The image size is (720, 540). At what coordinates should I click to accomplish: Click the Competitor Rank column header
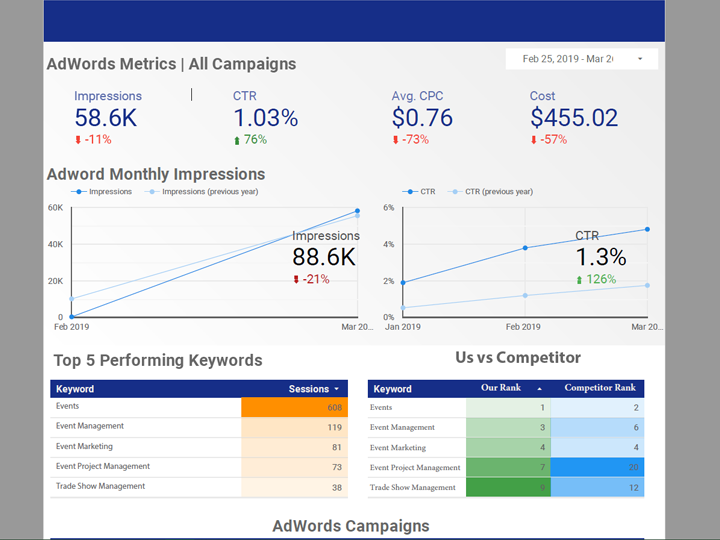point(600,388)
